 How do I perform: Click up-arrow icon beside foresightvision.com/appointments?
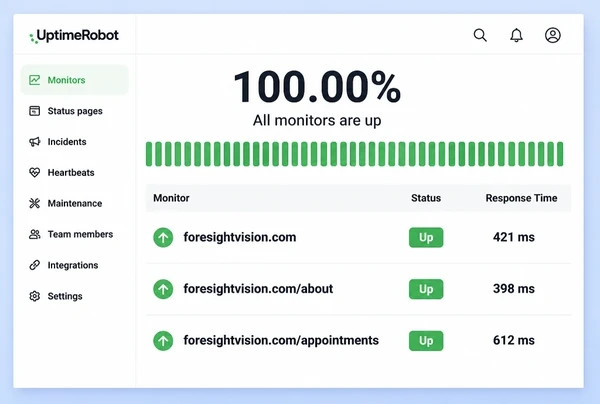coord(163,341)
